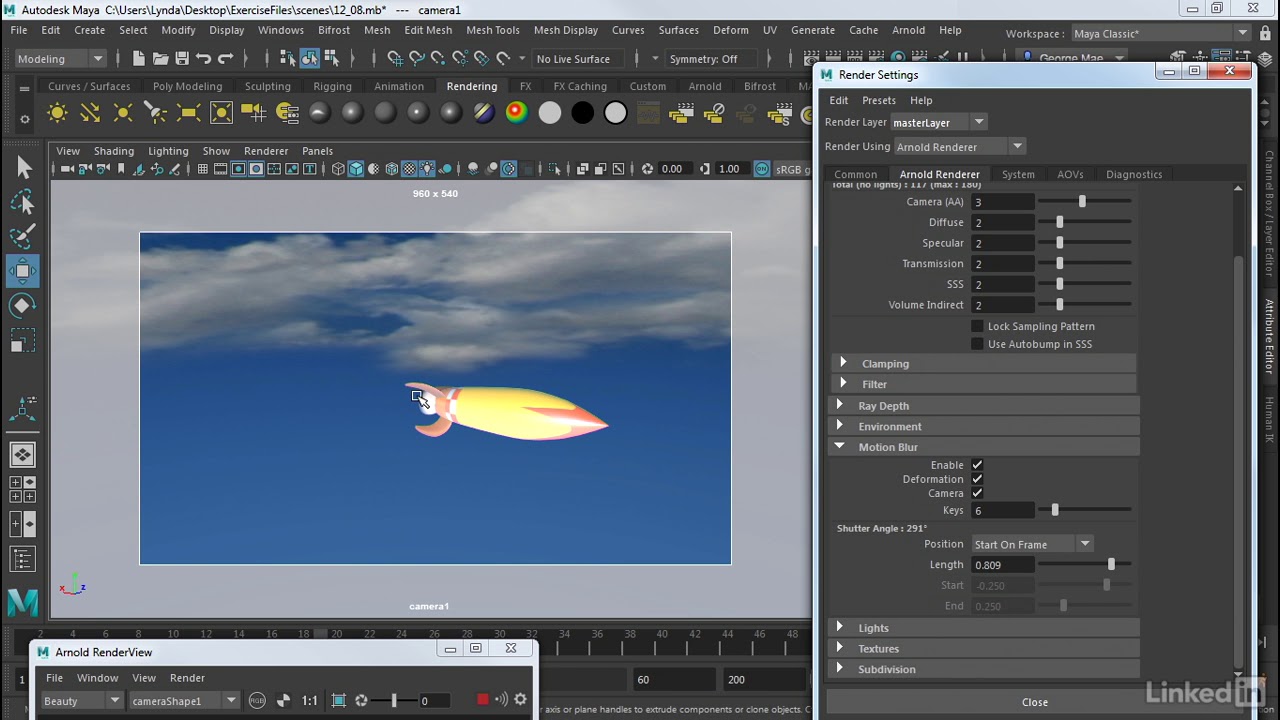Open the cameraShape1 dropdown in RenderView

[184, 701]
